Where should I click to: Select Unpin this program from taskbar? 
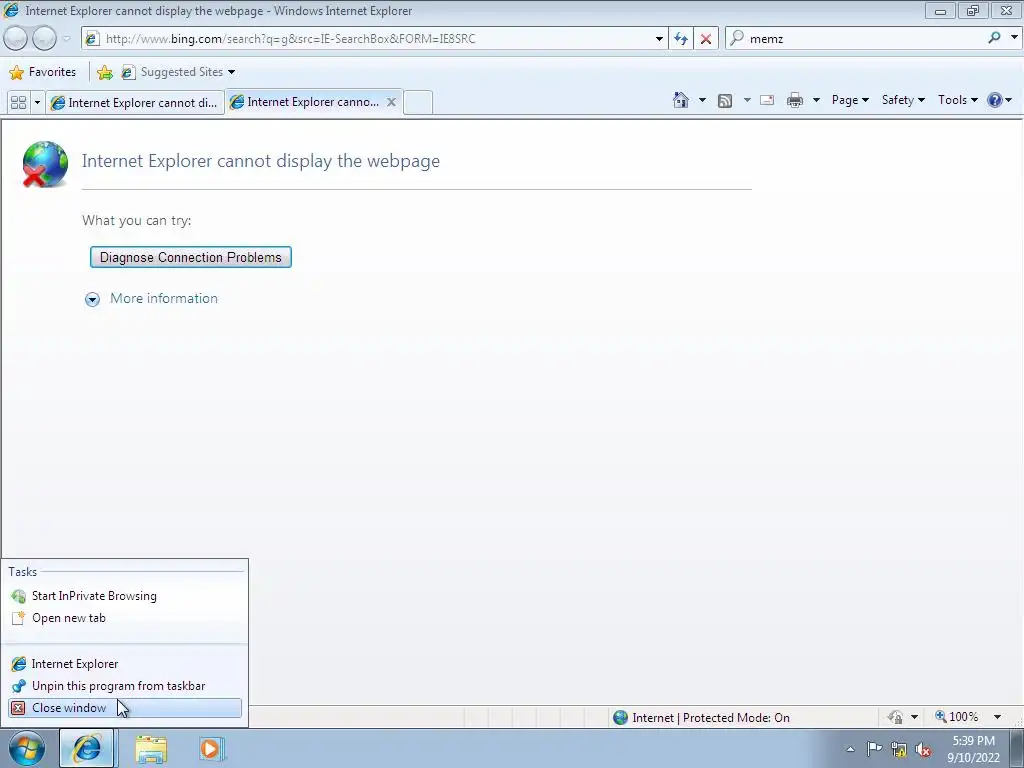[x=125, y=686]
